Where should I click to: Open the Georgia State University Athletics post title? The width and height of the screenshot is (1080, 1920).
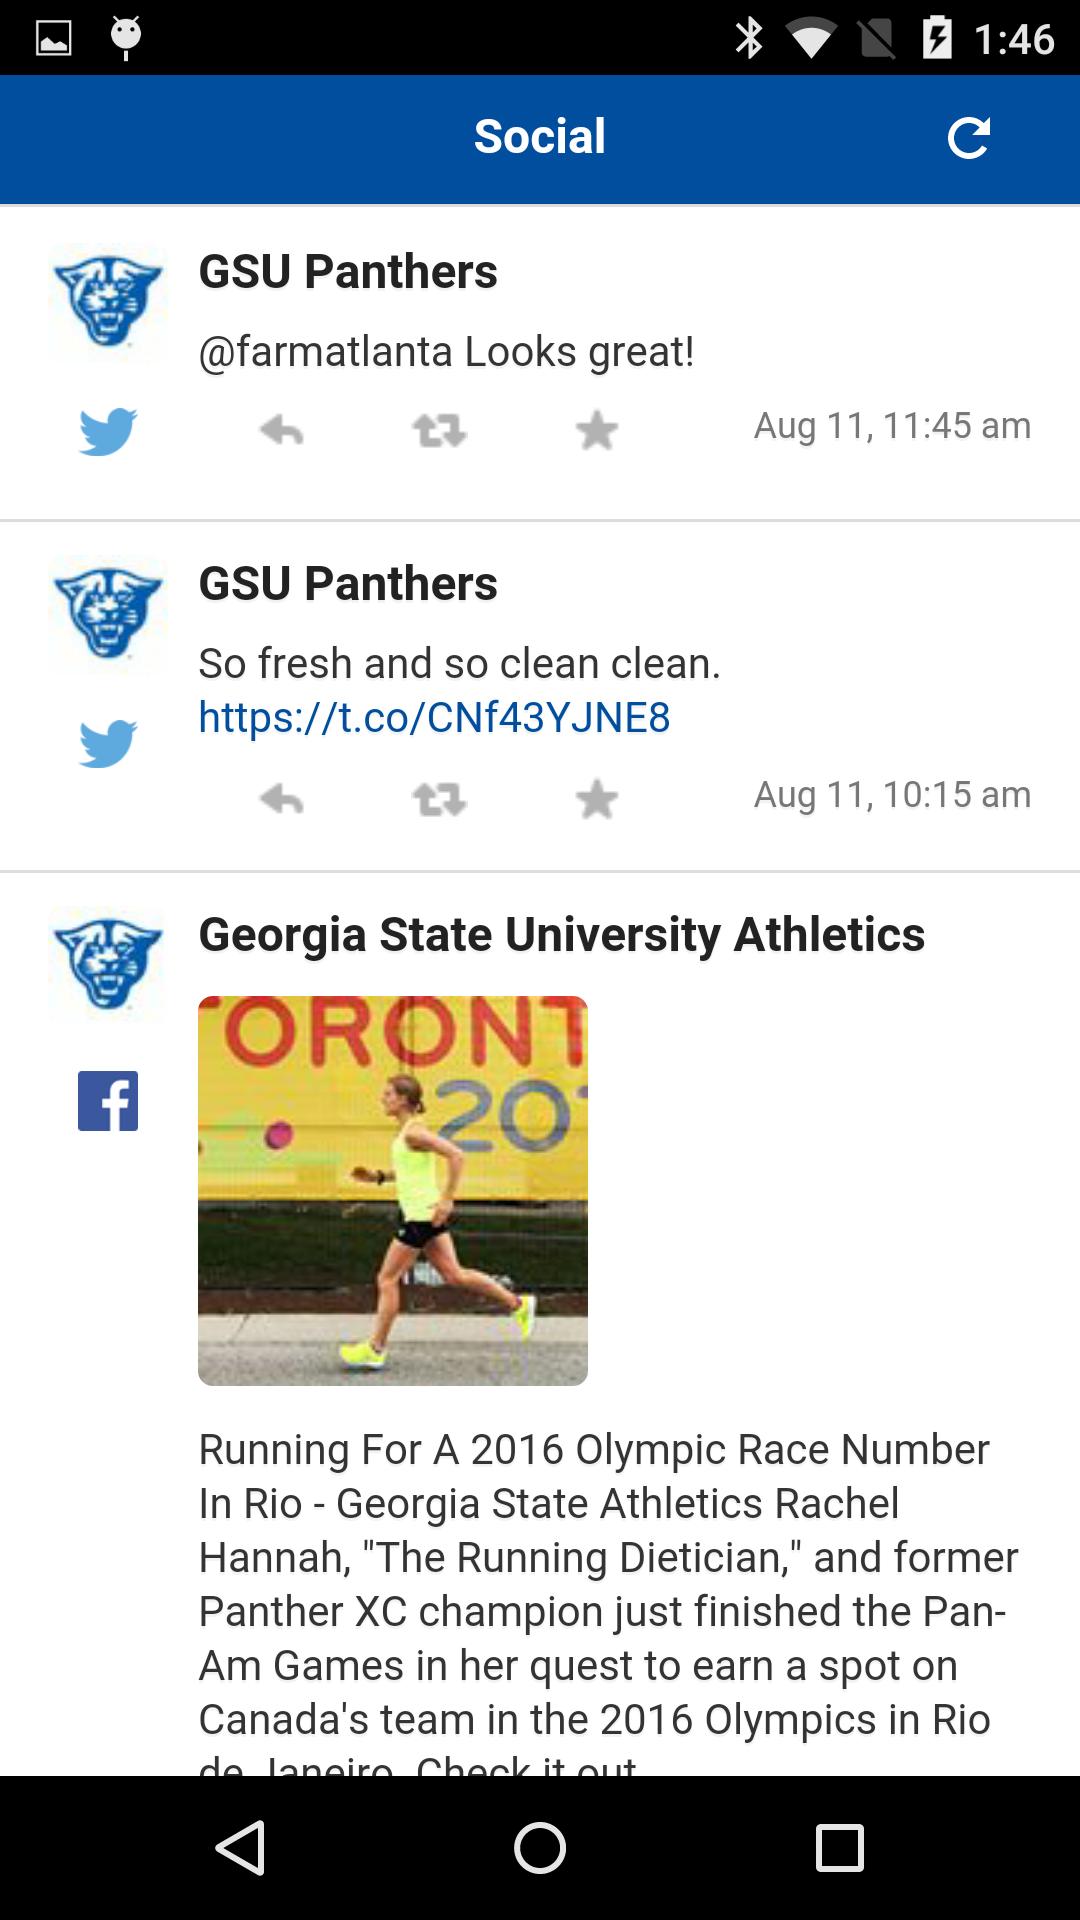point(561,934)
